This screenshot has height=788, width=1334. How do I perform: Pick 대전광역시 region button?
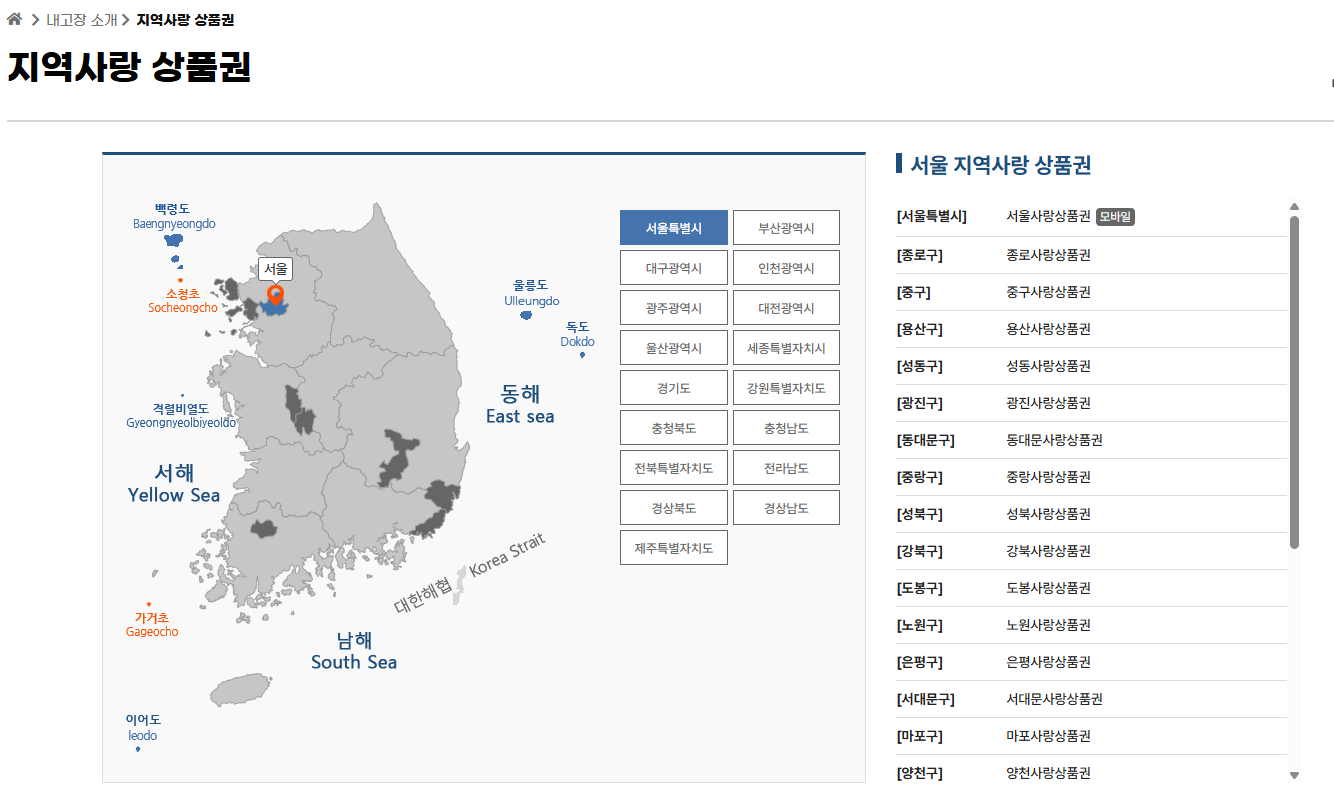pyautogui.click(x=786, y=308)
